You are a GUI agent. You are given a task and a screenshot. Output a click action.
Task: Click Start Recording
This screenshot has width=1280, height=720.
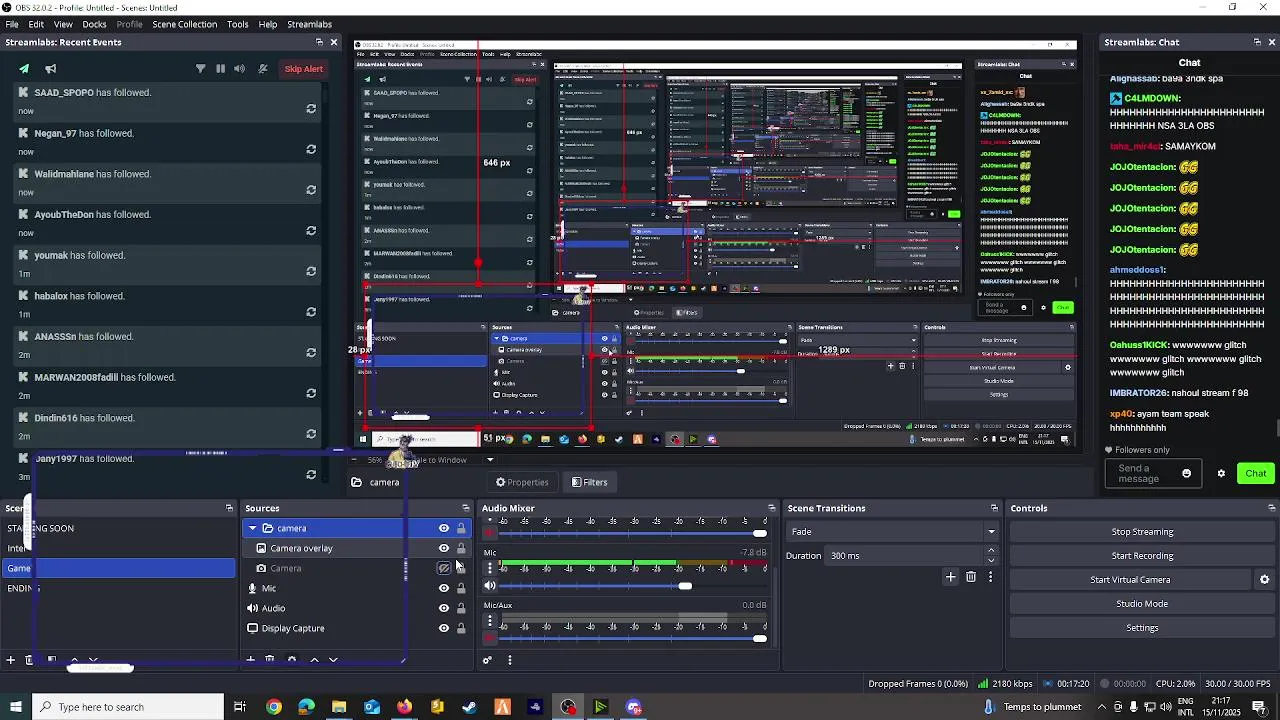tap(1142, 556)
